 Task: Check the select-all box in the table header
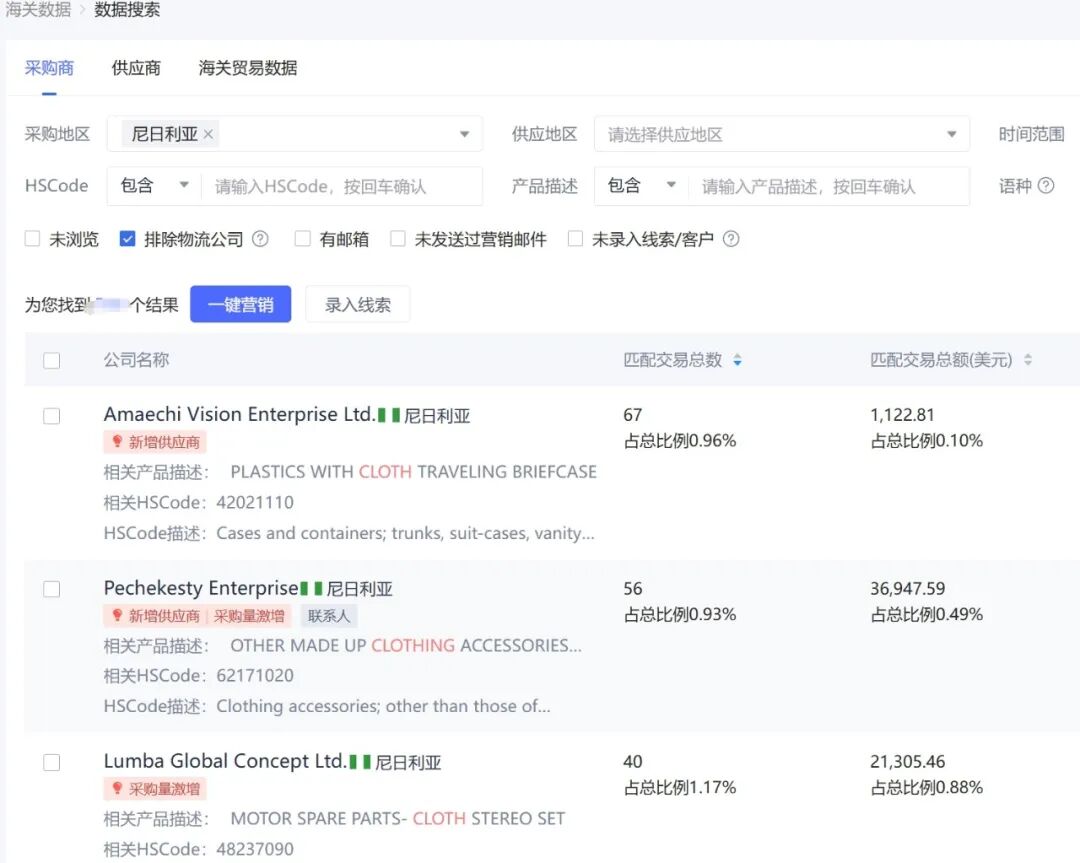pos(52,360)
